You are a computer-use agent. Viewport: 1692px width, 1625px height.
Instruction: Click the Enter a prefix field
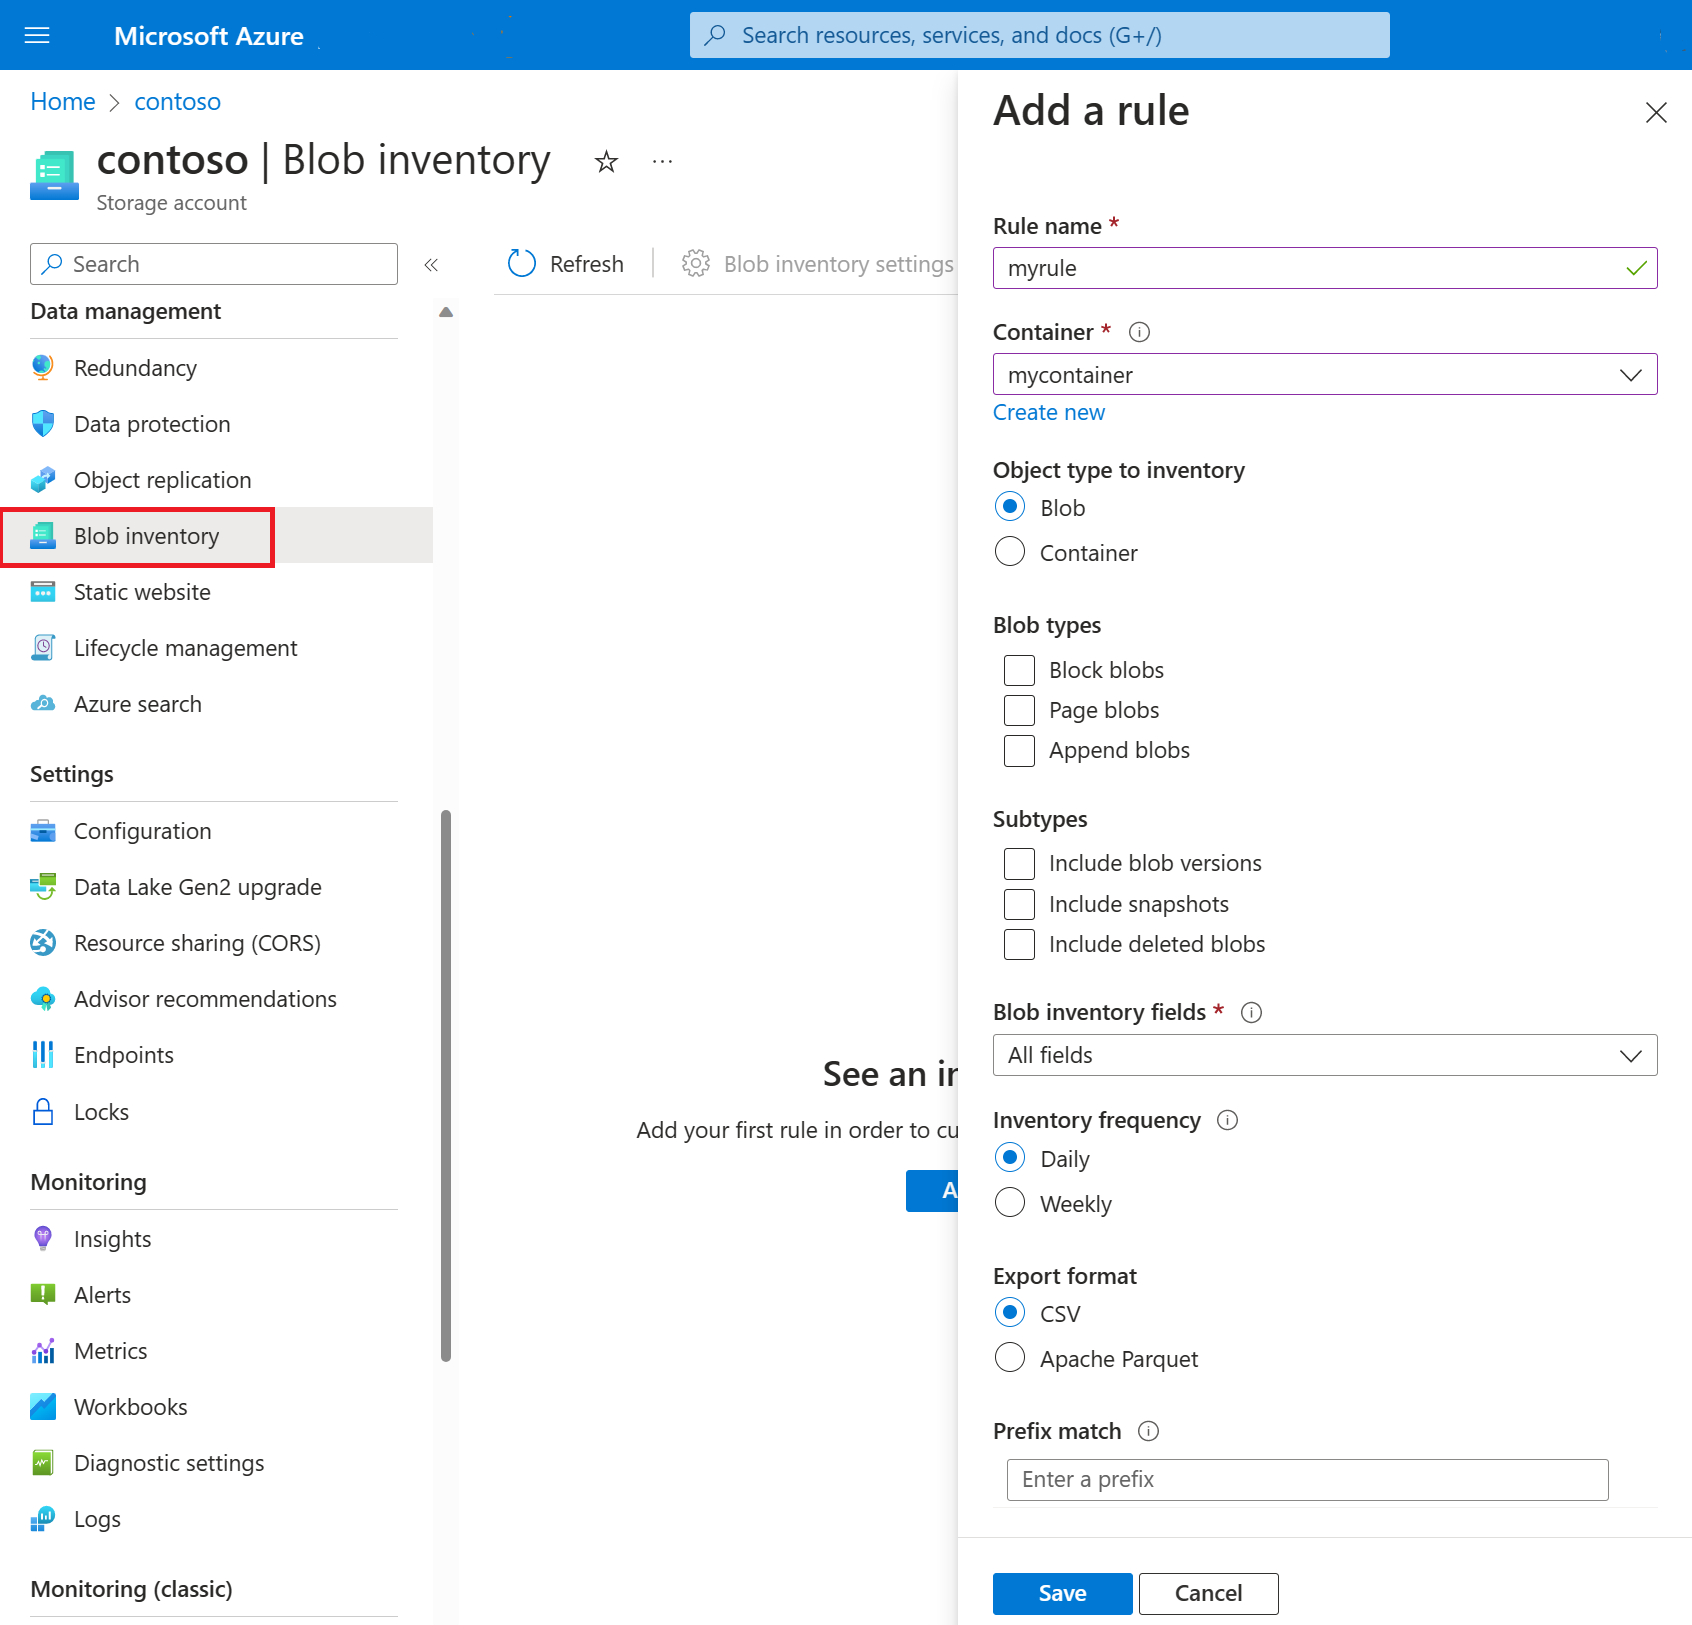[x=1306, y=1479]
